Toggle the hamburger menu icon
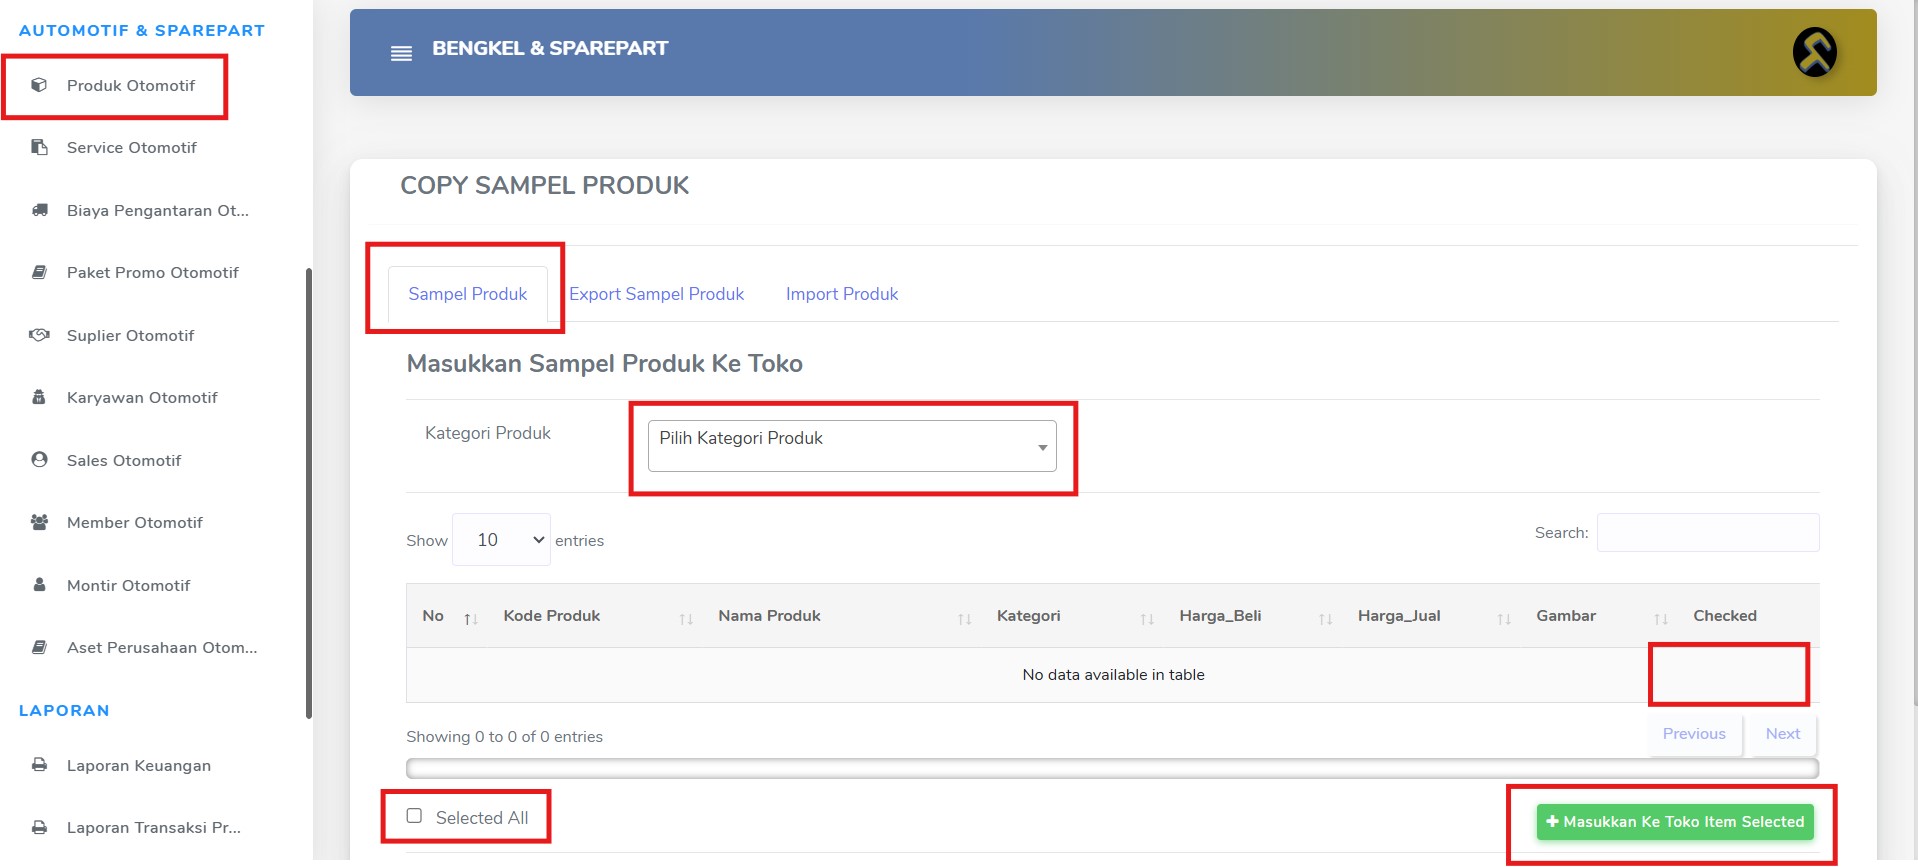This screenshot has height=867, width=1918. tap(401, 53)
